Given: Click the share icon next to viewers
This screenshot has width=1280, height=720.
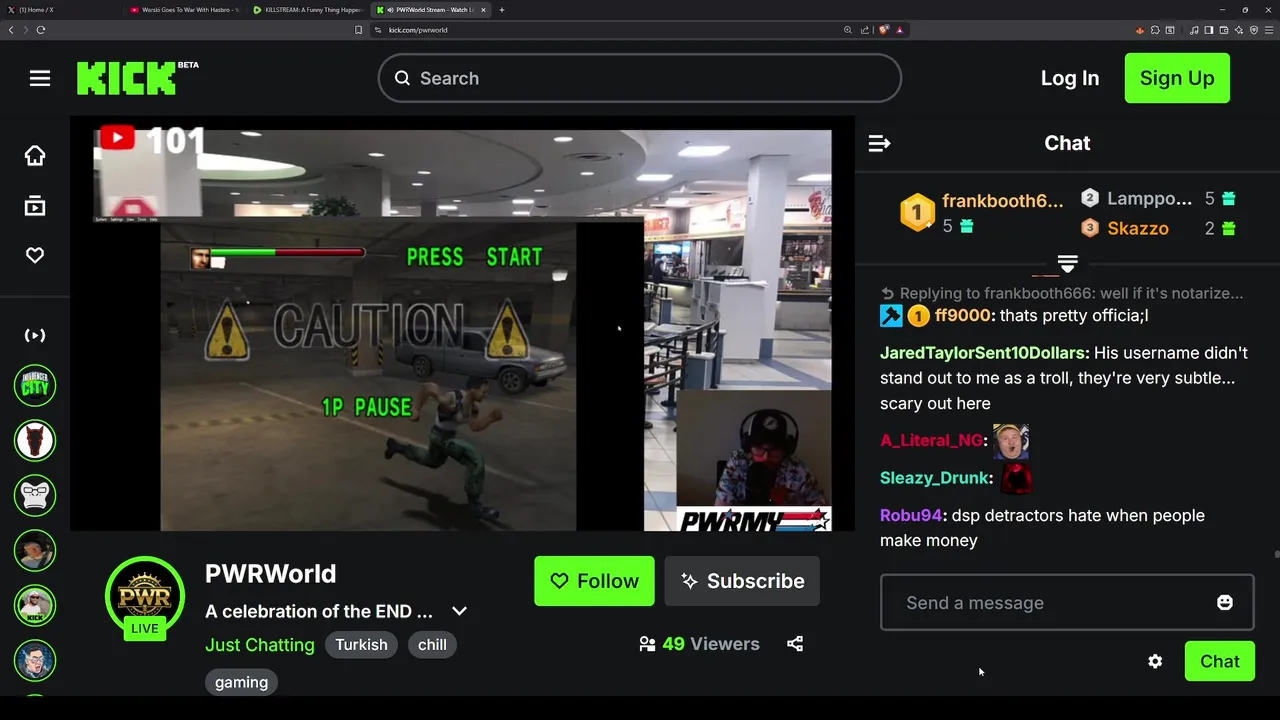Looking at the screenshot, I should 795,644.
